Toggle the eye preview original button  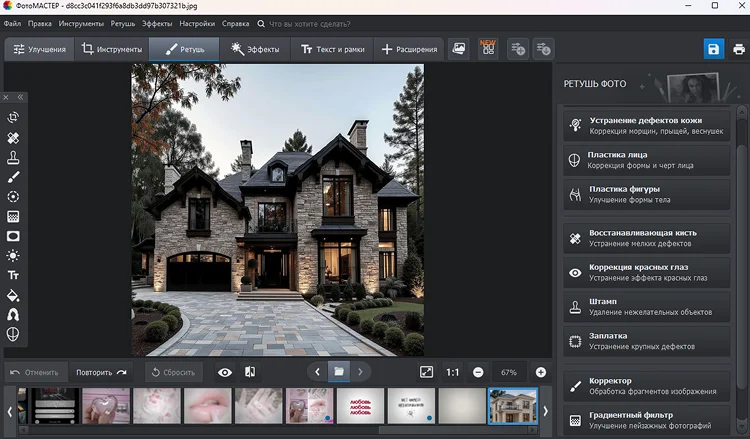pyautogui.click(x=225, y=372)
